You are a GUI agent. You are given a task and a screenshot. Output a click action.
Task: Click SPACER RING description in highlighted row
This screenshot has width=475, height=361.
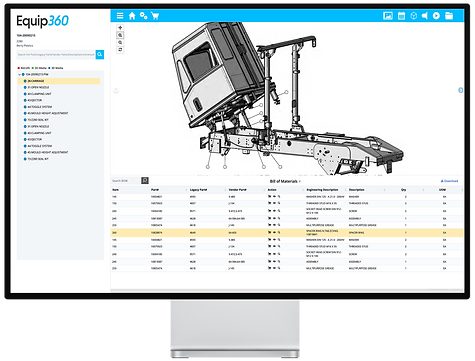(x=356, y=233)
